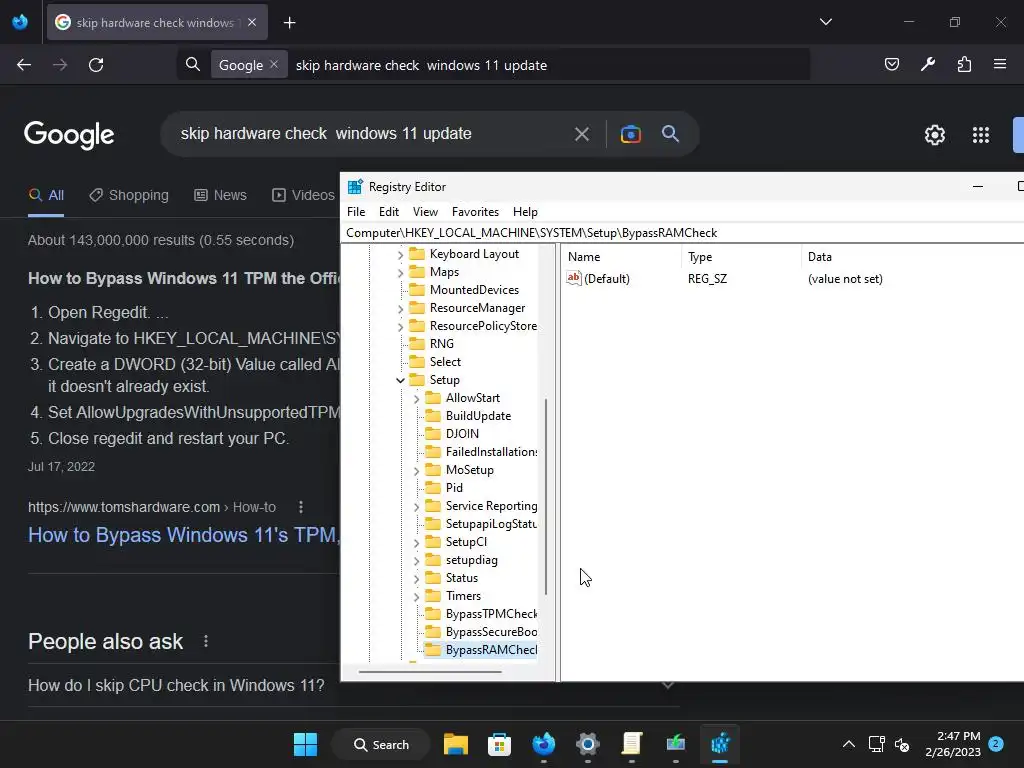The height and width of the screenshot is (768, 1024).
Task: Click the registry tree horizontal scrollbar
Action: click(x=430, y=671)
